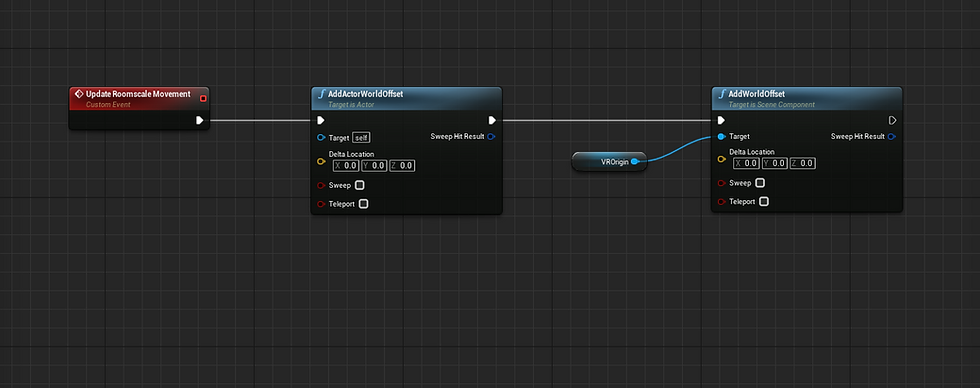Click the Update Roomscale Movement exec output pin

coord(199,120)
